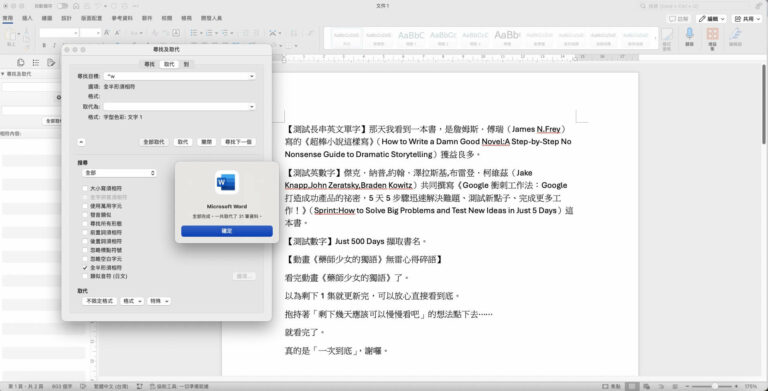The height and width of the screenshot is (391, 768).
Task: Click the 確定 button in the alert
Action: click(227, 231)
